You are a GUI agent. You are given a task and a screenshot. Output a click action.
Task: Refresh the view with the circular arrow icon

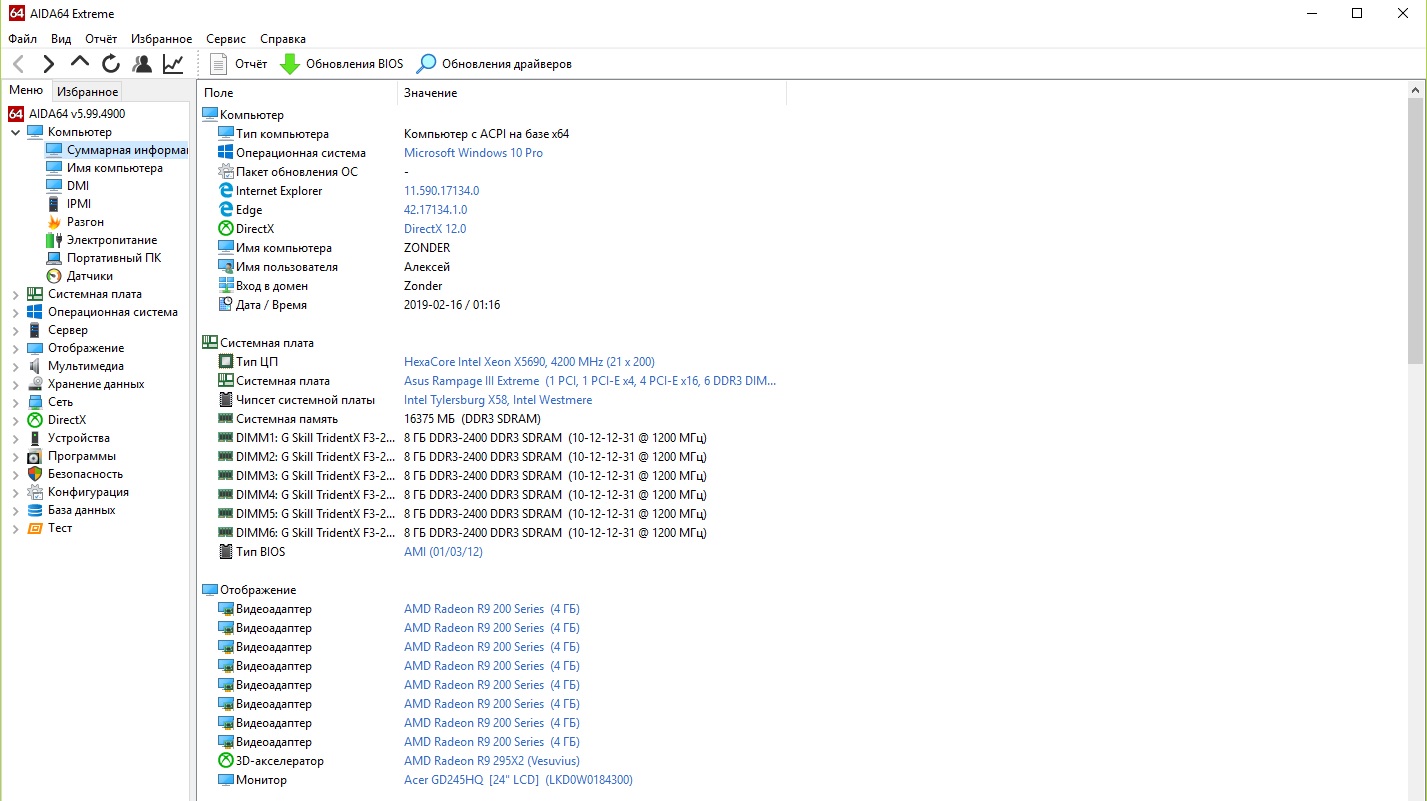click(111, 64)
